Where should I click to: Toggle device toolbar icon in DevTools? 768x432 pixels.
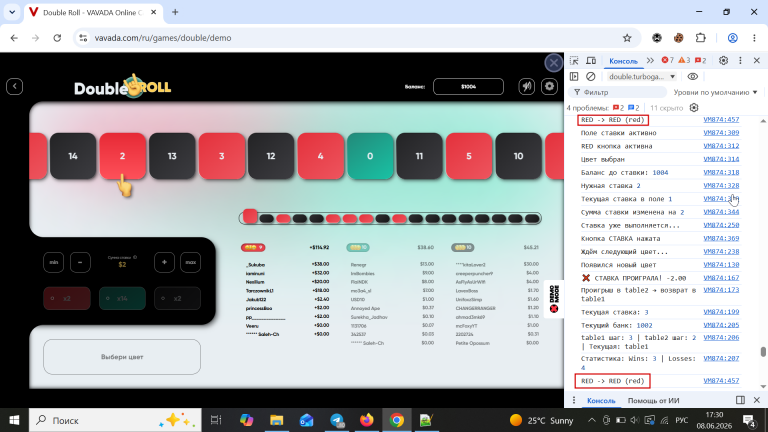click(x=591, y=61)
